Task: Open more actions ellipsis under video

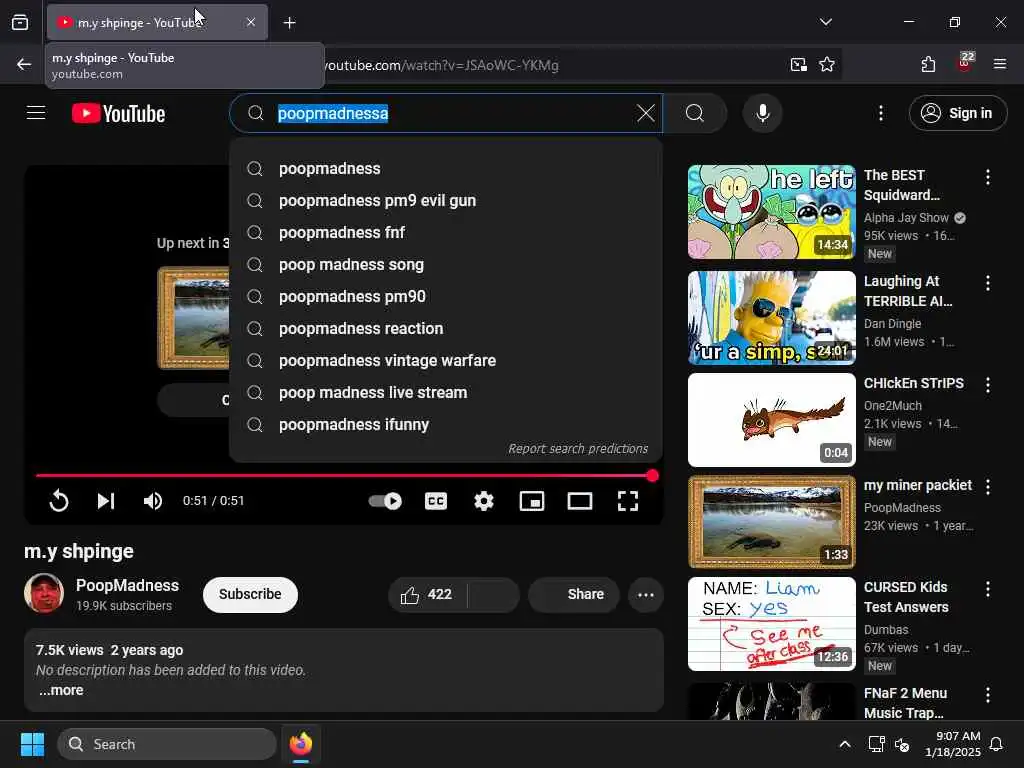Action: (646, 595)
